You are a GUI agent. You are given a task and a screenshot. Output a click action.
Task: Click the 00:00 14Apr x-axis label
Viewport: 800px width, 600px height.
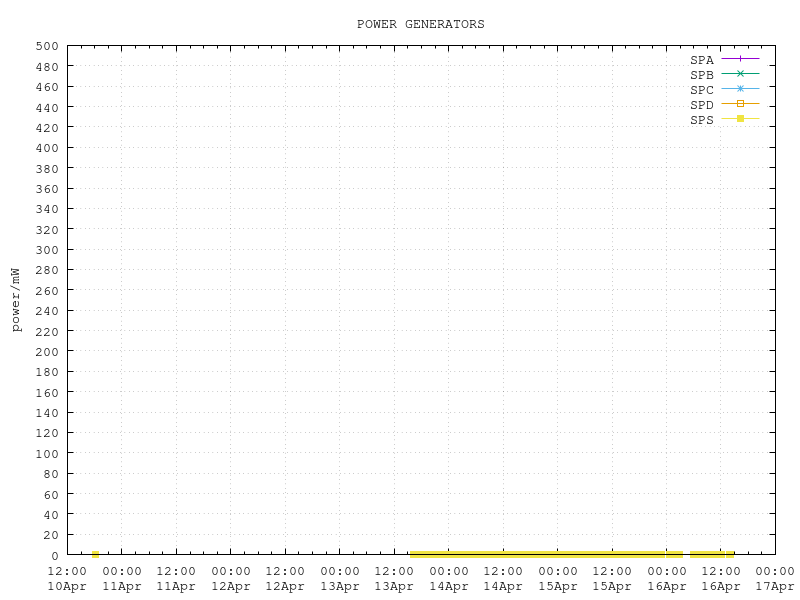coord(448,578)
